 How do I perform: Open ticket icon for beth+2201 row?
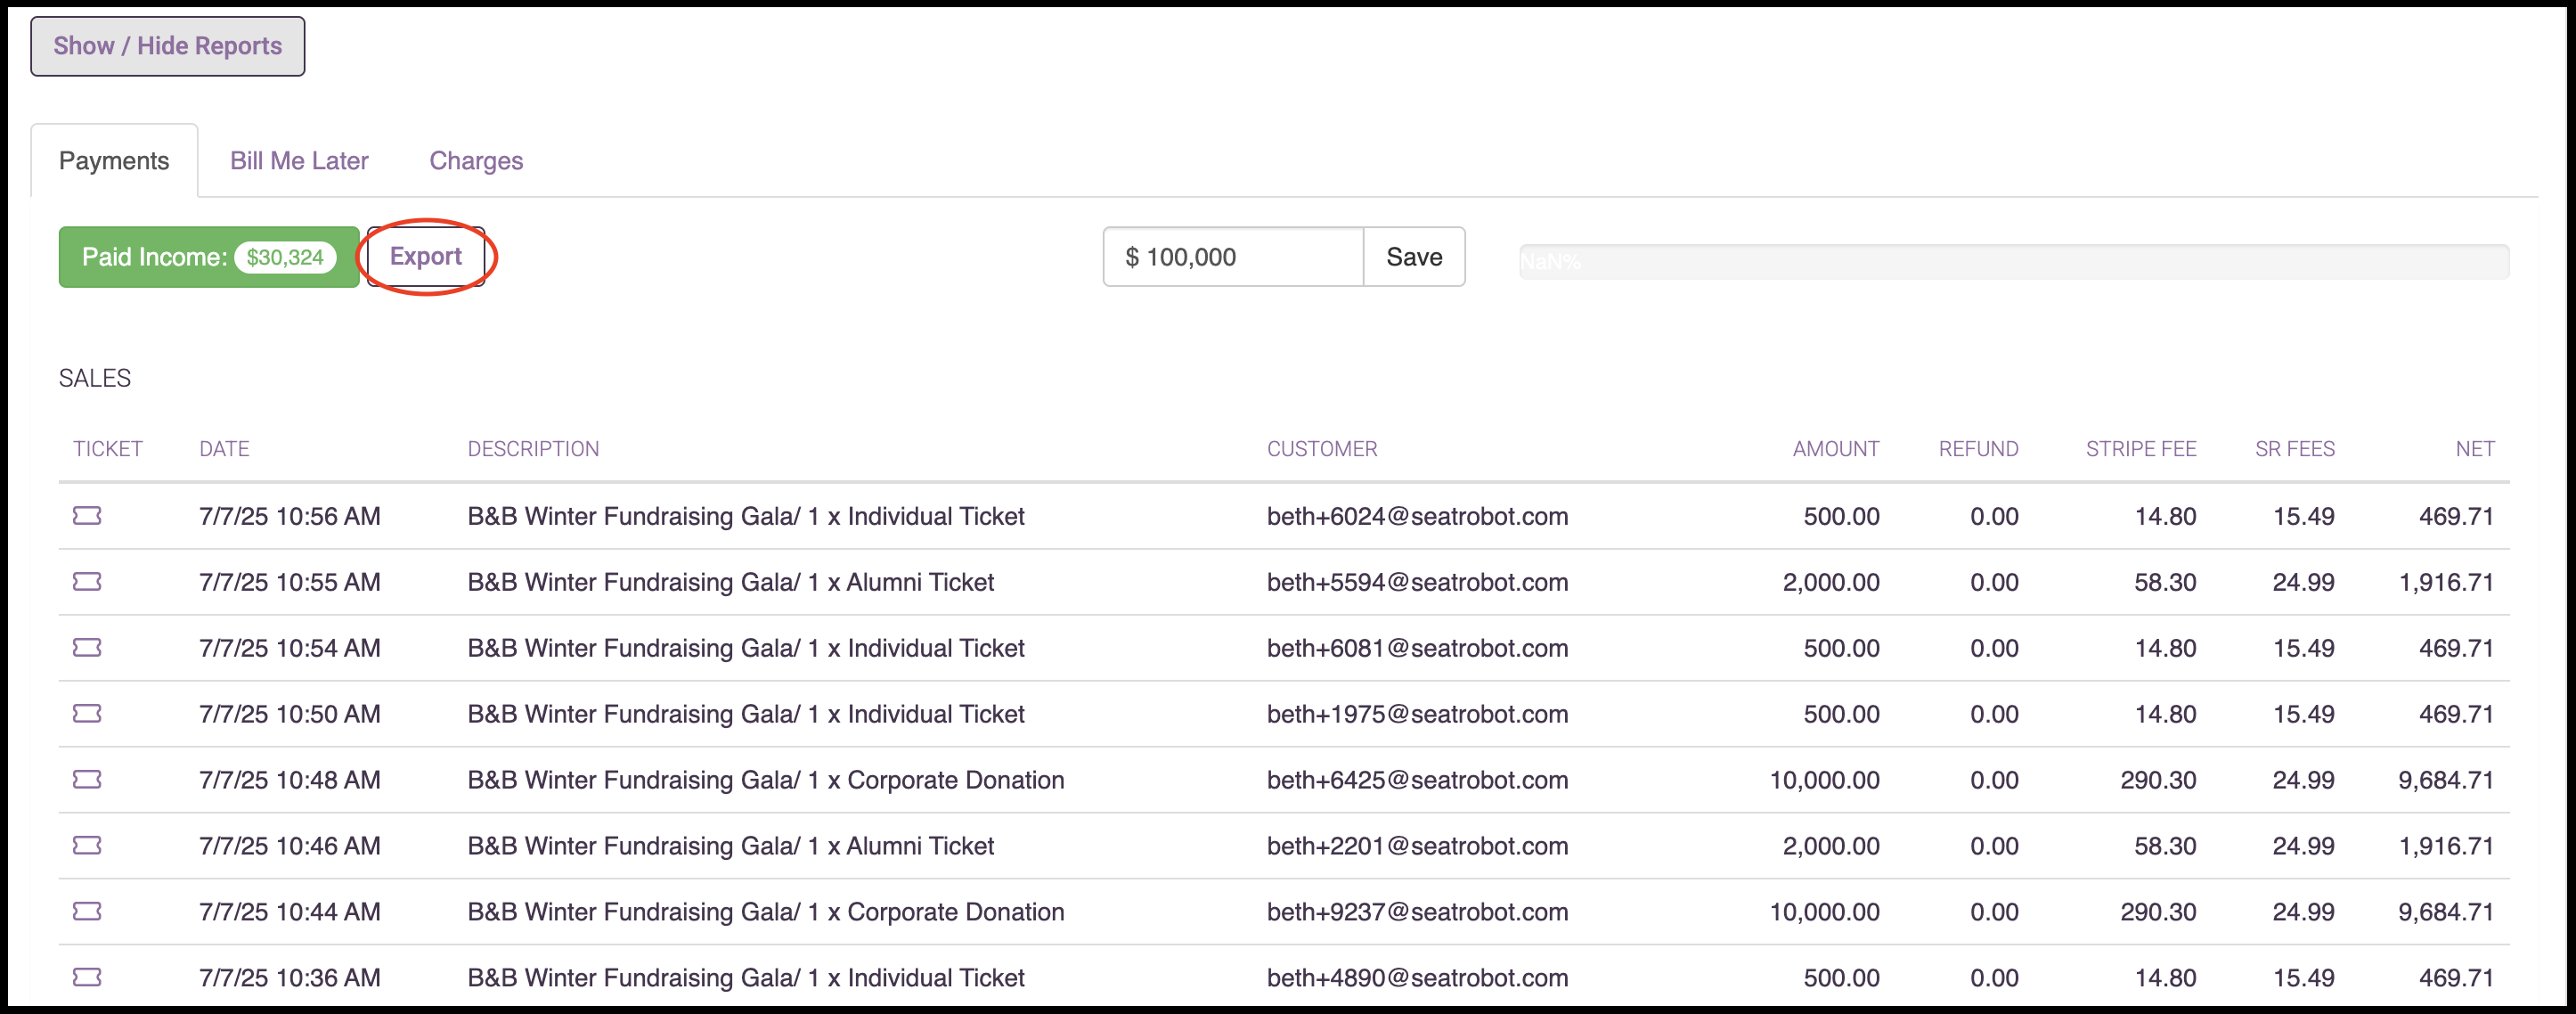(87, 846)
